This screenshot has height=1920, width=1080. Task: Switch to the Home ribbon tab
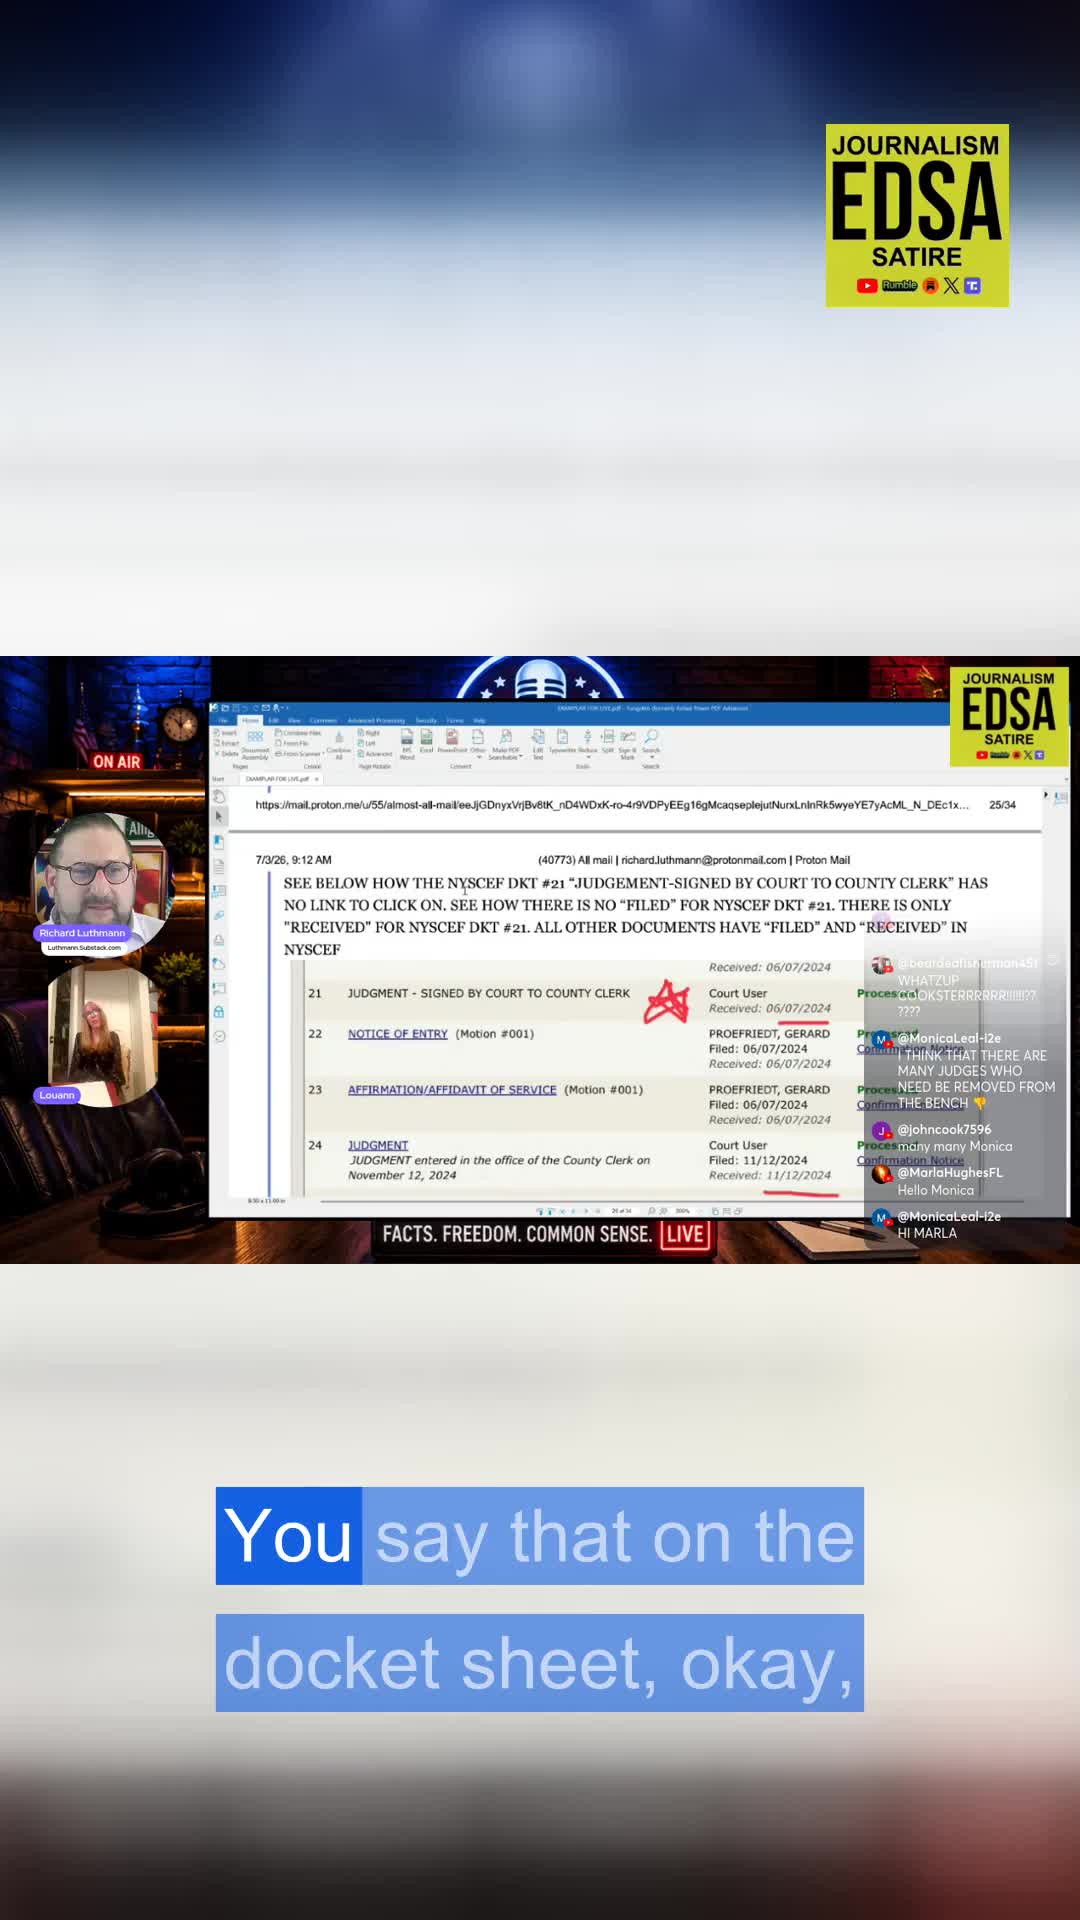250,720
